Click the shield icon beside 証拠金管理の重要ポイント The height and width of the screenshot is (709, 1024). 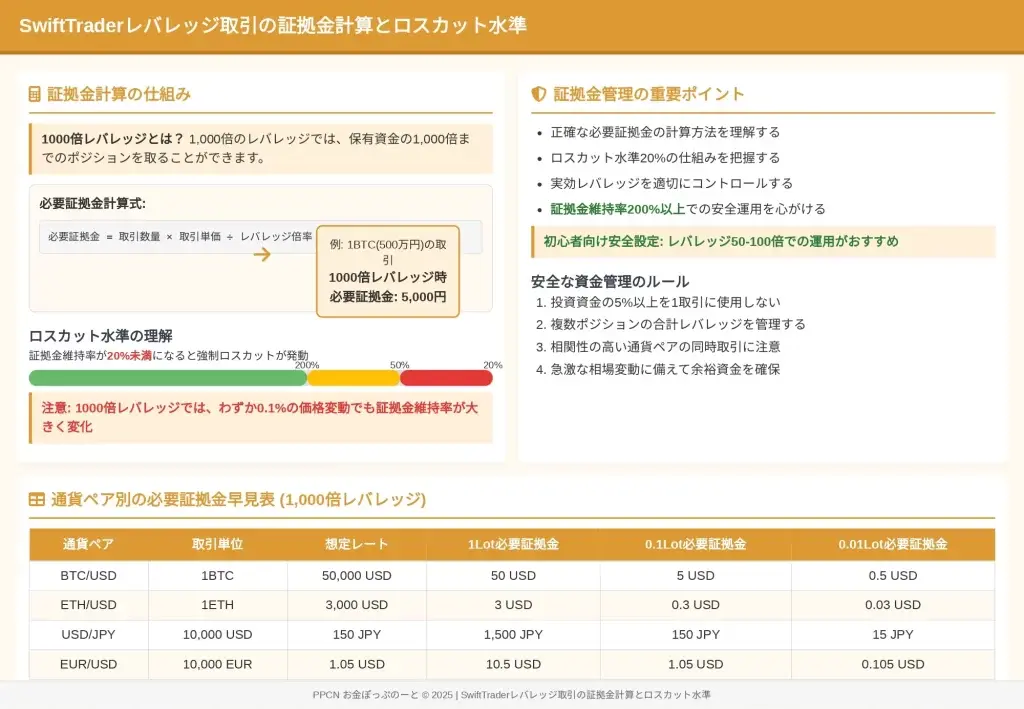point(538,94)
